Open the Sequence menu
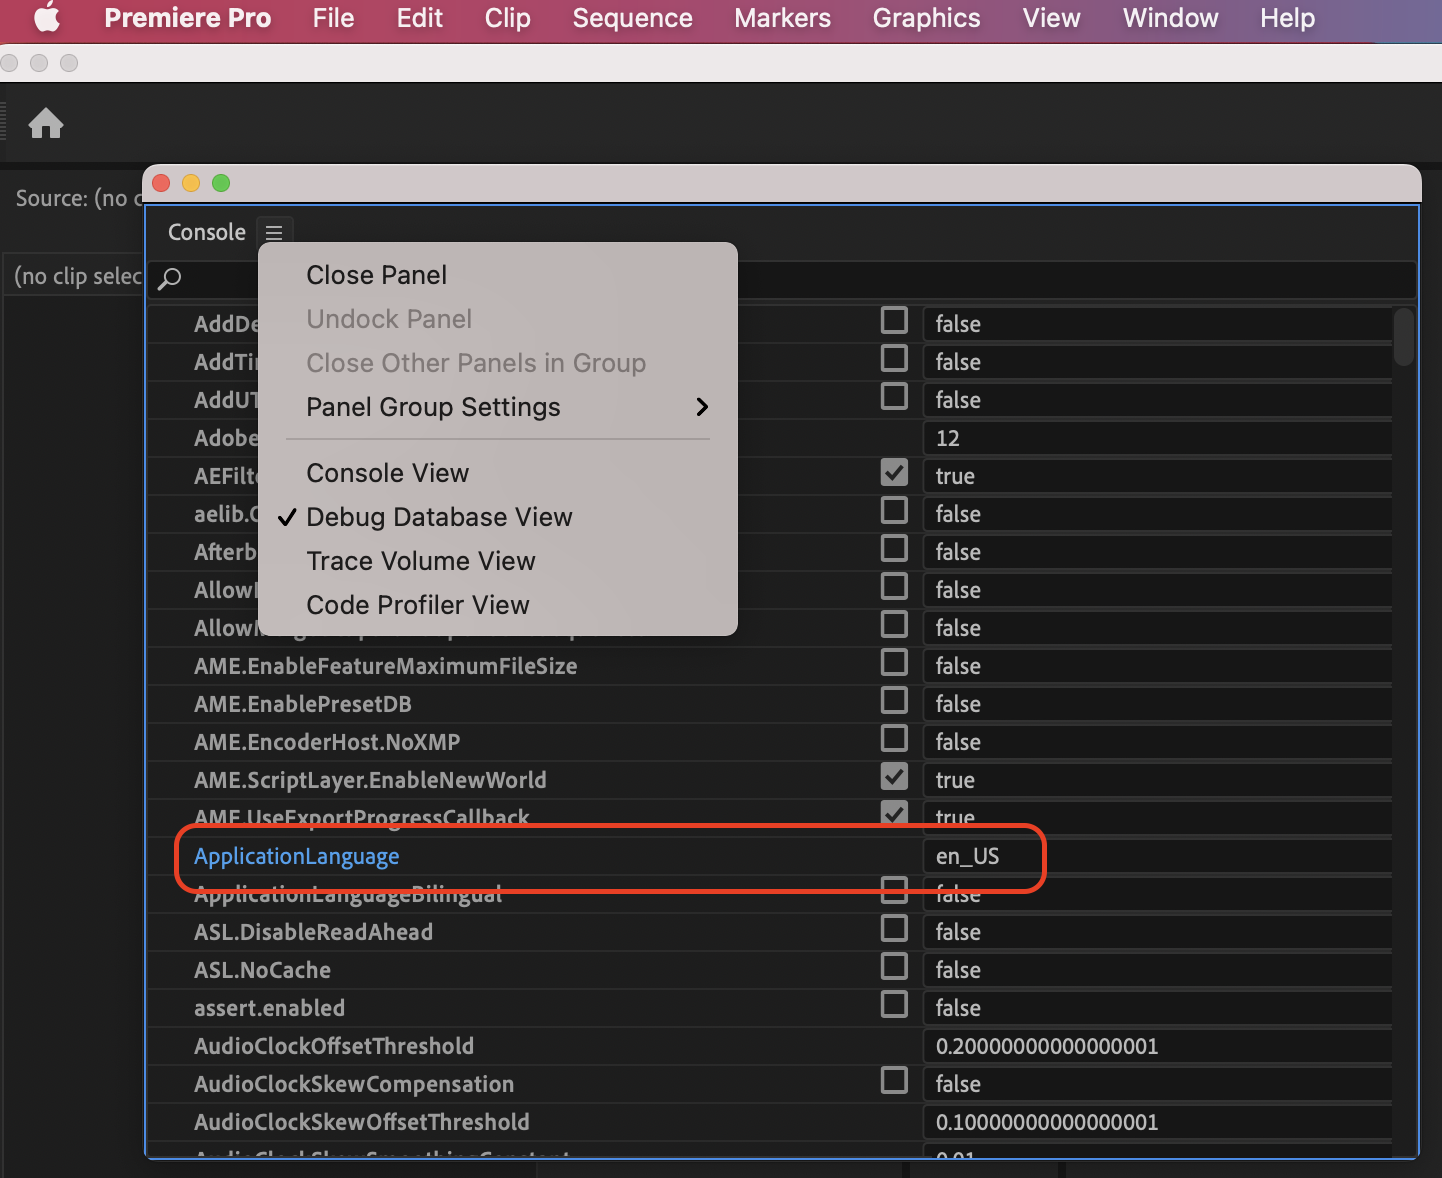The image size is (1442, 1178). (x=632, y=18)
